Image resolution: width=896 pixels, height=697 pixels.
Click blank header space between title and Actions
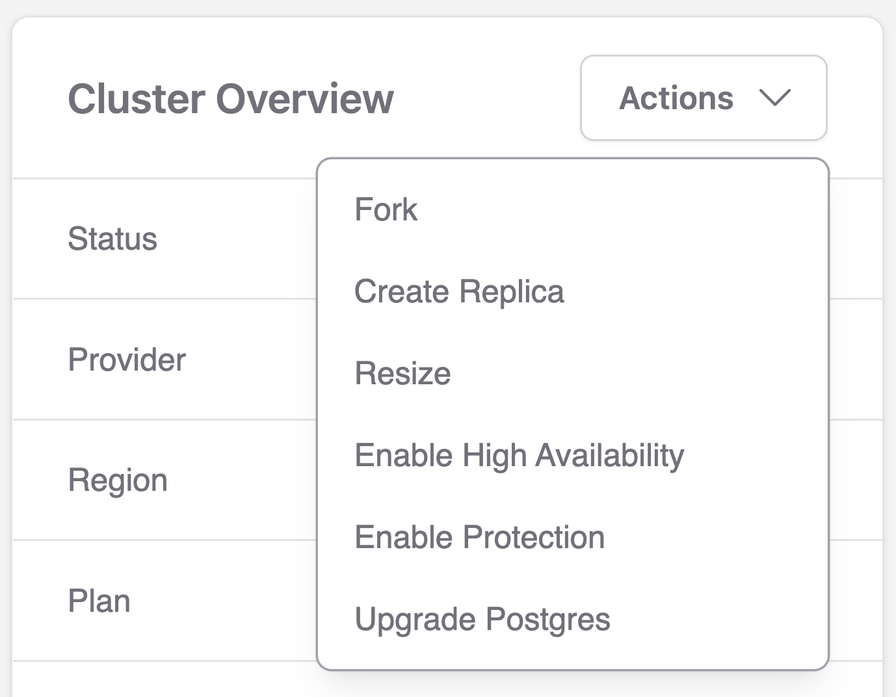[487, 98]
